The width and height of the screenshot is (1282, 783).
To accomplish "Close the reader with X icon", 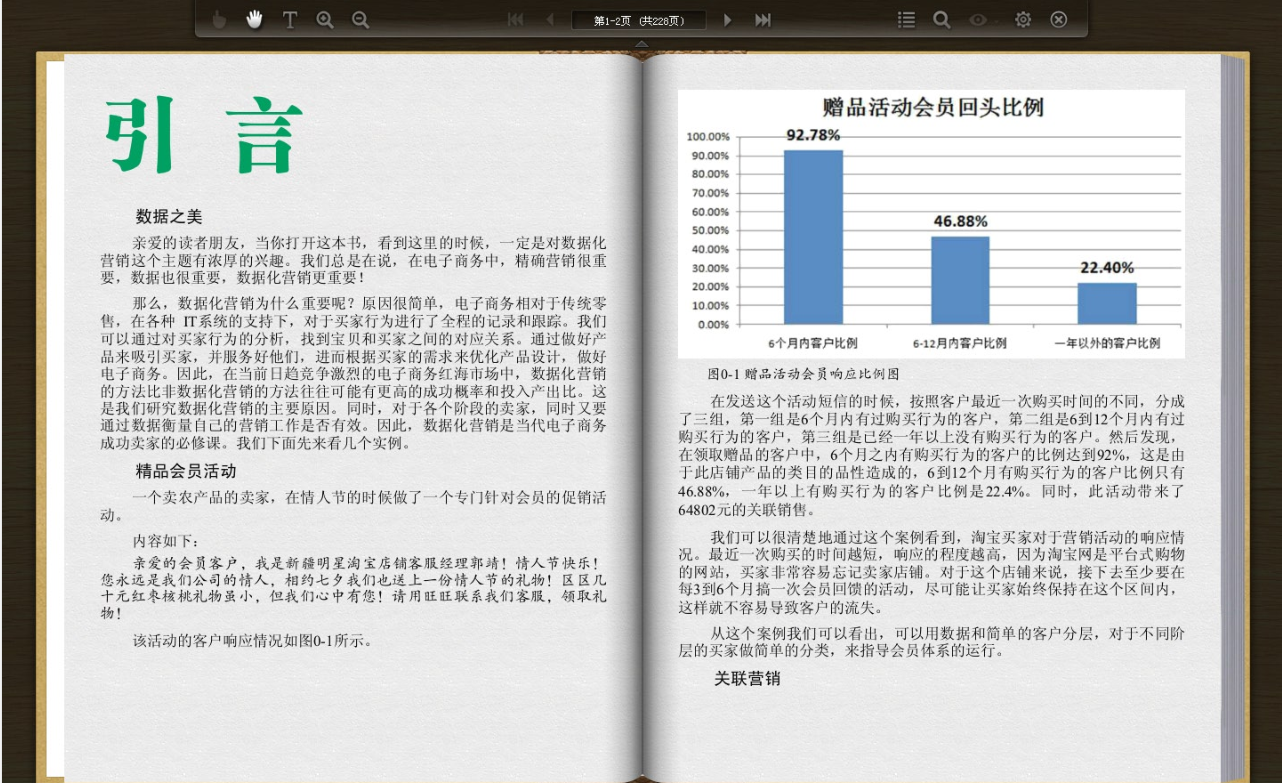I will point(1058,19).
